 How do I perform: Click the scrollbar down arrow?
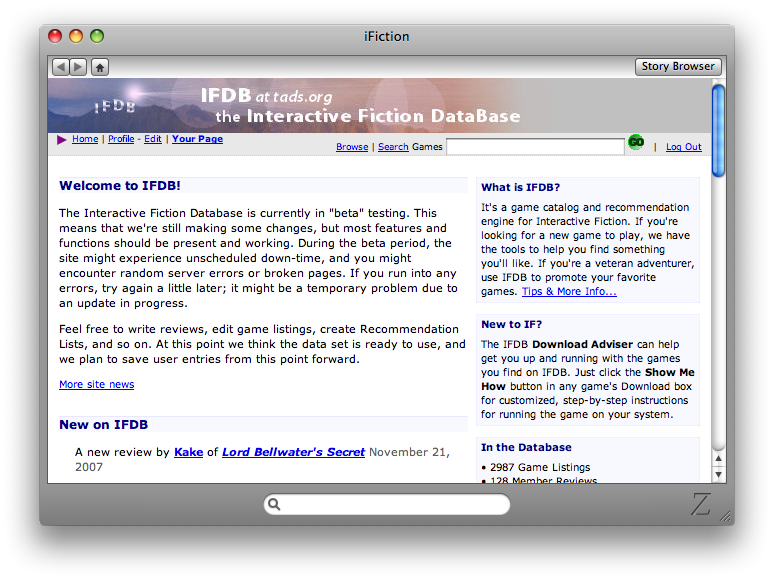718,475
